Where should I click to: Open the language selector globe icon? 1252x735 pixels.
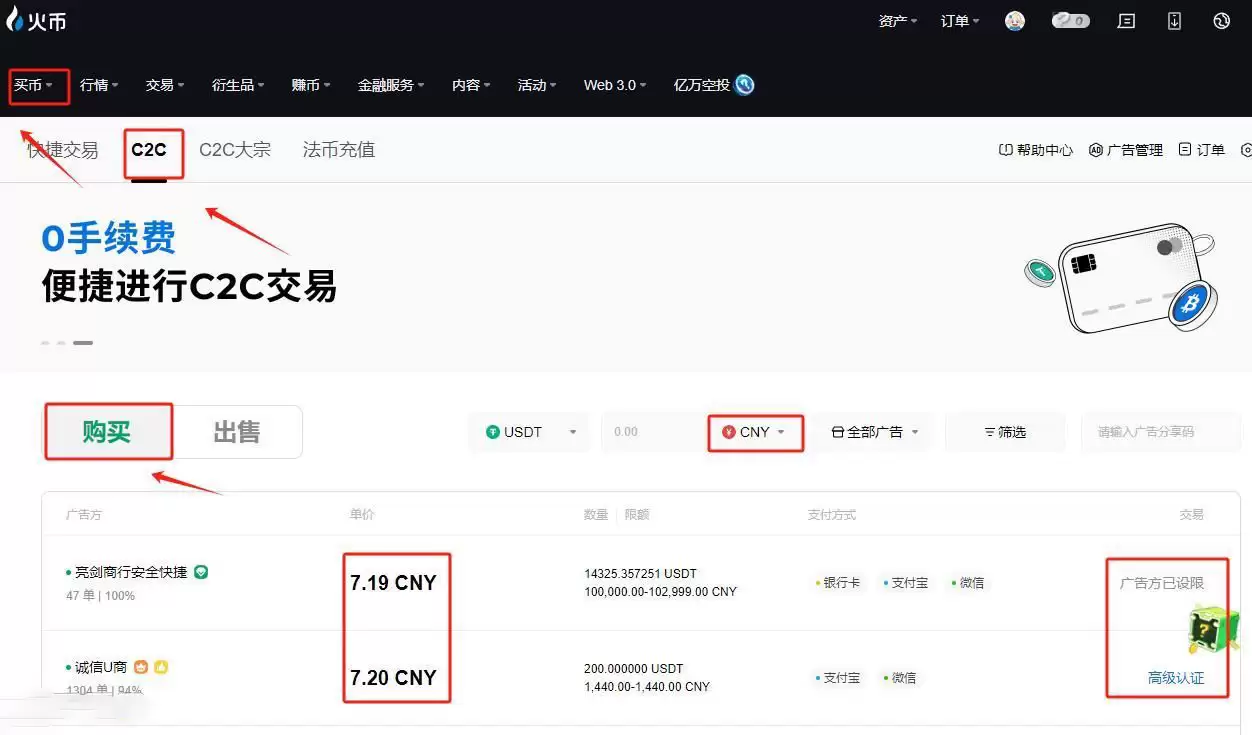pyautogui.click(x=1221, y=20)
